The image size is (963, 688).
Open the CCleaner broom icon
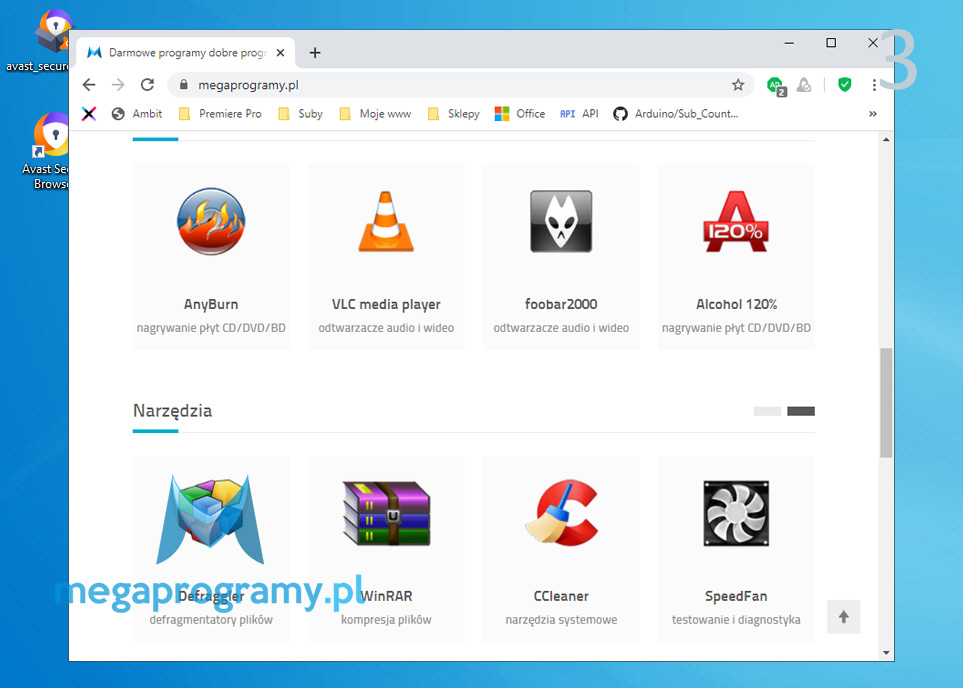[x=561, y=513]
